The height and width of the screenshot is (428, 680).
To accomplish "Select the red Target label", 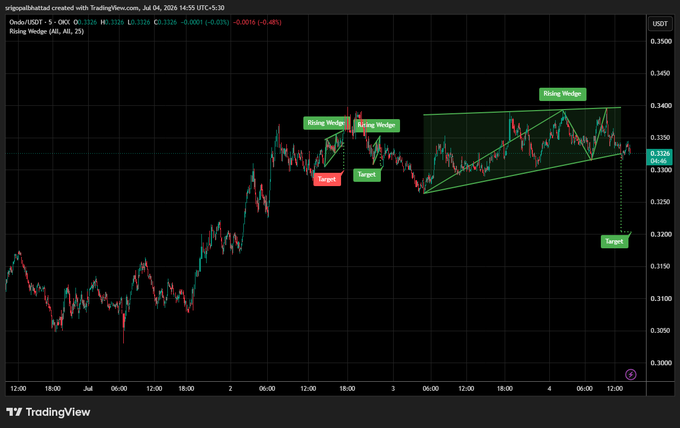I will (327, 179).
